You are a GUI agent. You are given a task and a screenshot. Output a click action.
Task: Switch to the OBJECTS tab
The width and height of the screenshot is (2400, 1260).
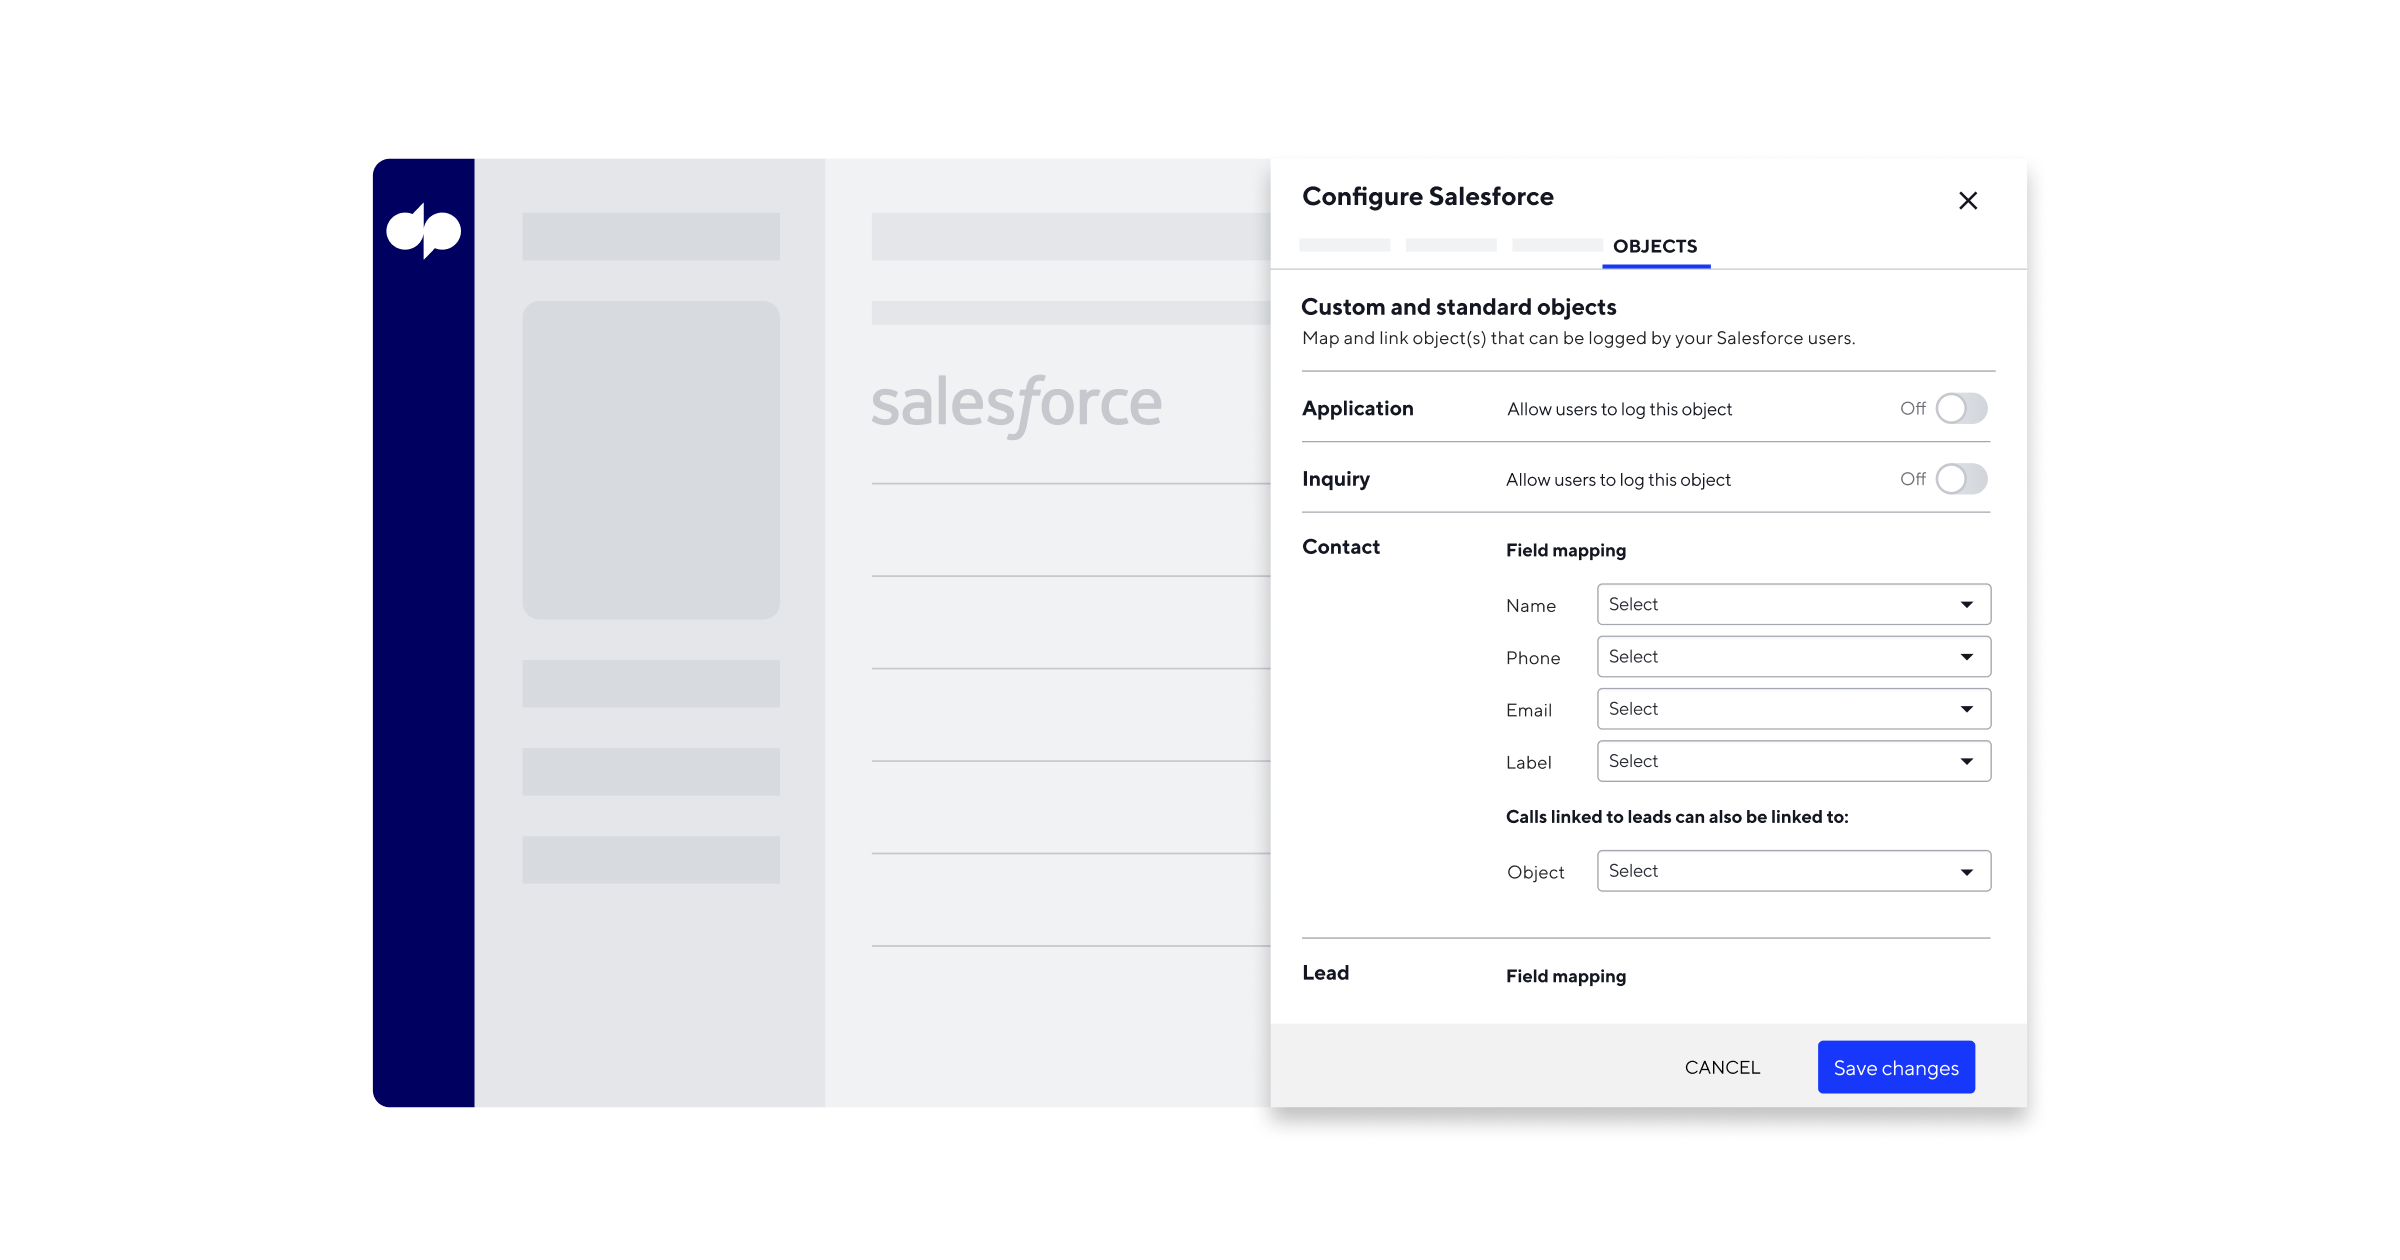coord(1655,246)
